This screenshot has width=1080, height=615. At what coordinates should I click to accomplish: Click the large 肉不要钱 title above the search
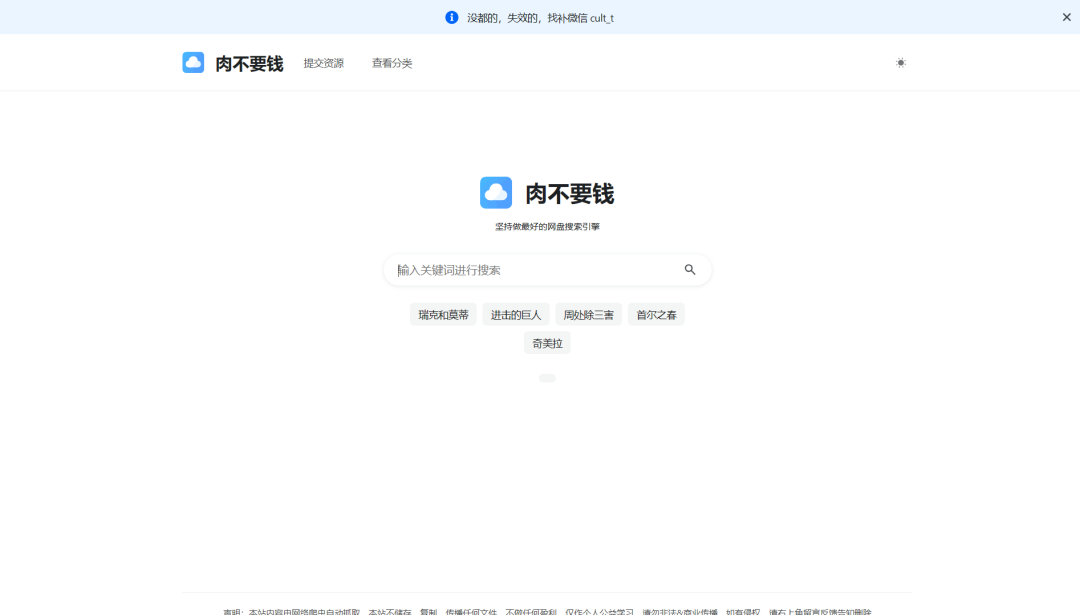(x=567, y=193)
